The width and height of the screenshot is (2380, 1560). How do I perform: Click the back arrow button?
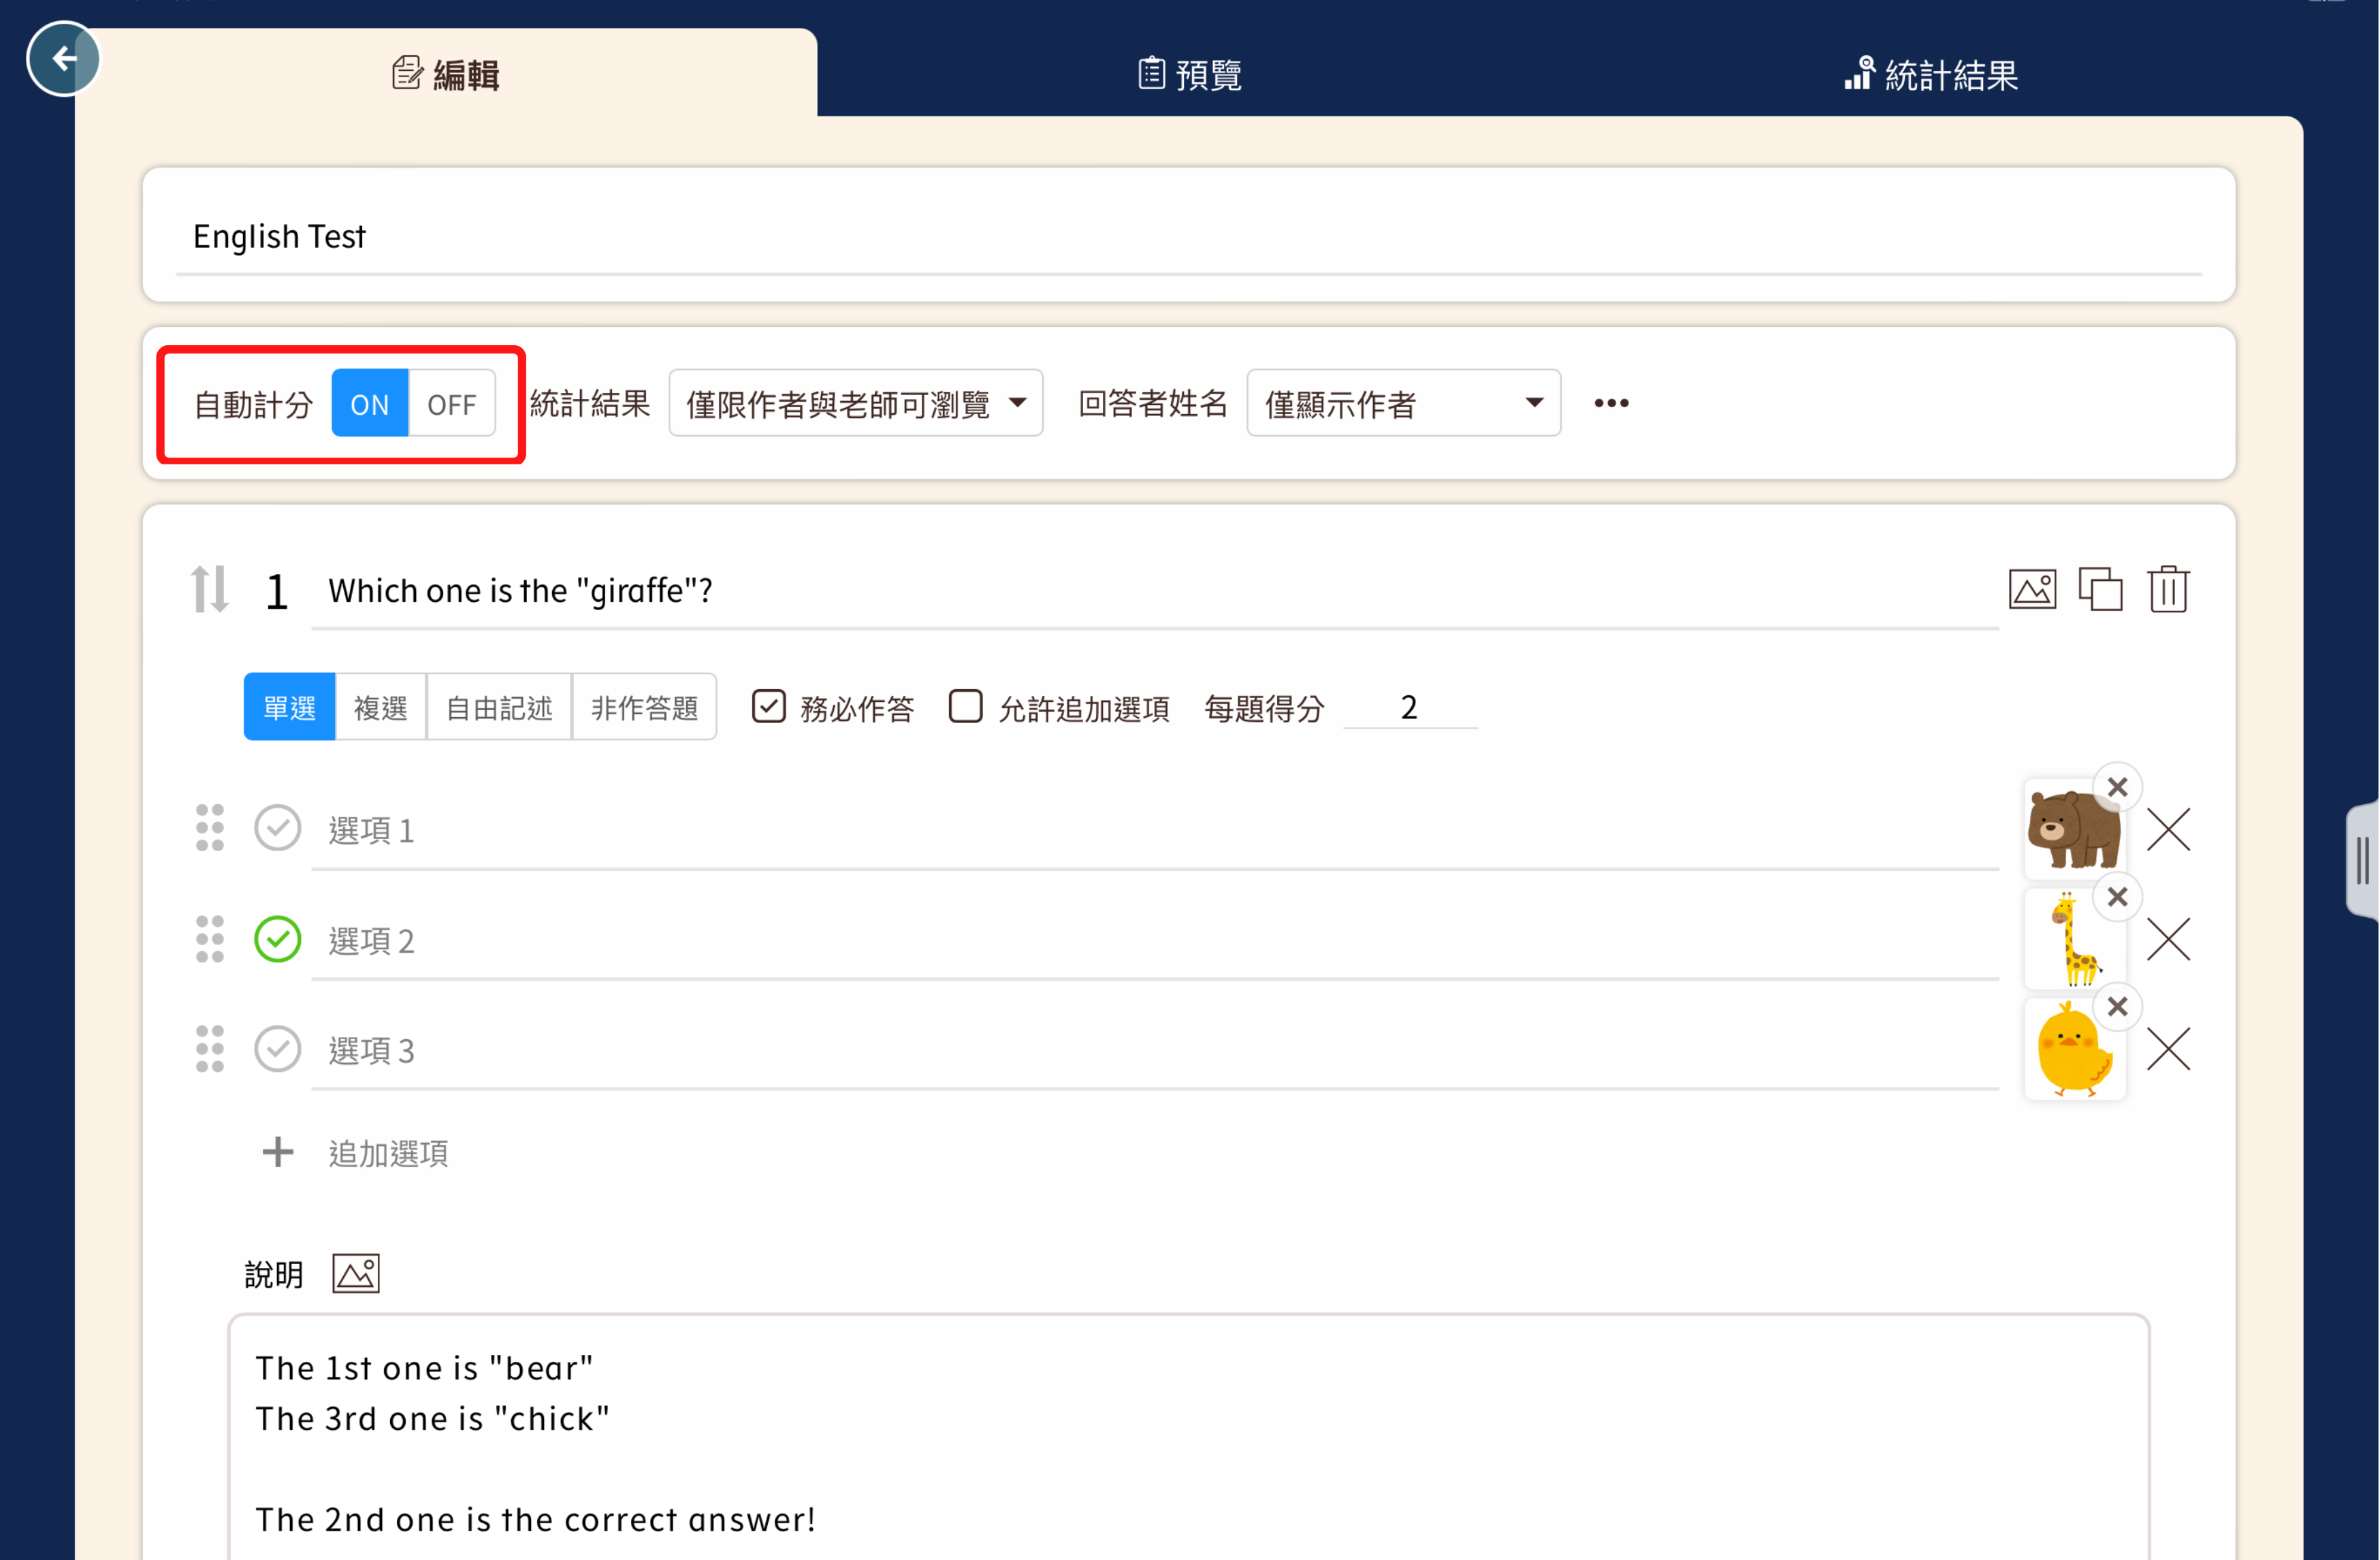tap(63, 59)
